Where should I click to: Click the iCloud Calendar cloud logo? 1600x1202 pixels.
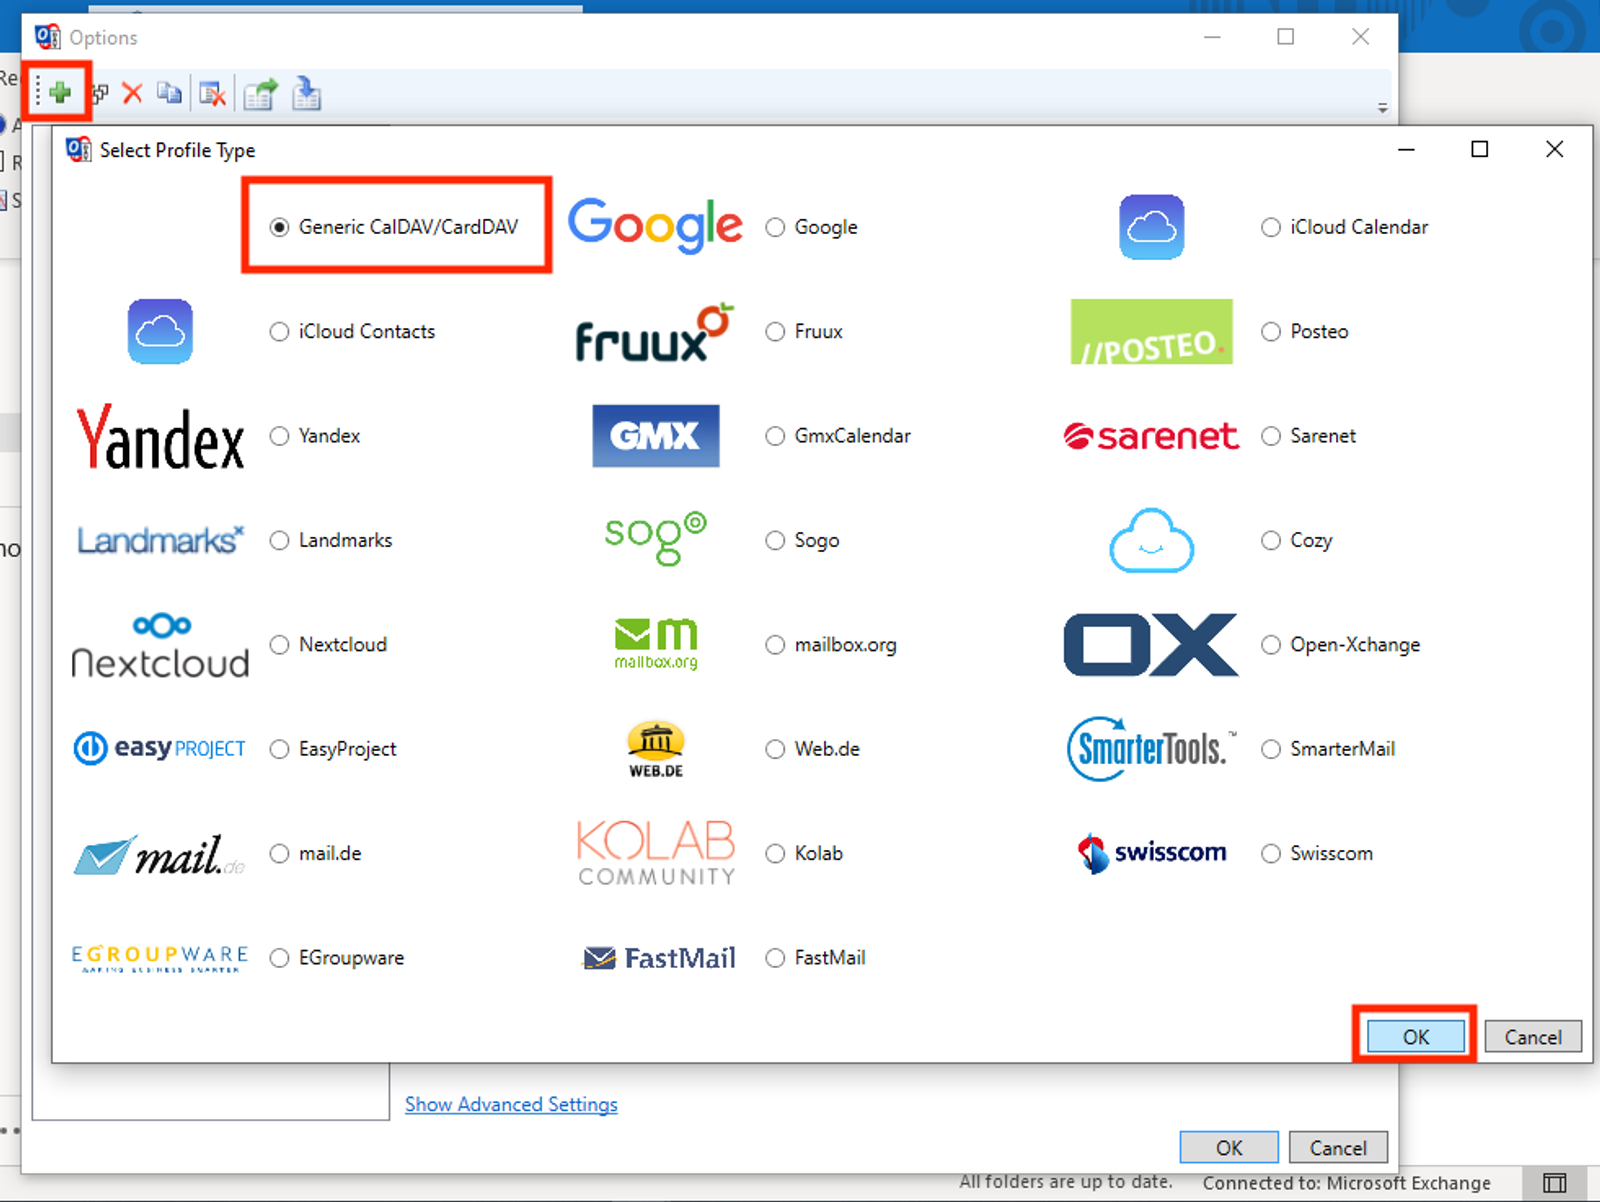(1152, 227)
